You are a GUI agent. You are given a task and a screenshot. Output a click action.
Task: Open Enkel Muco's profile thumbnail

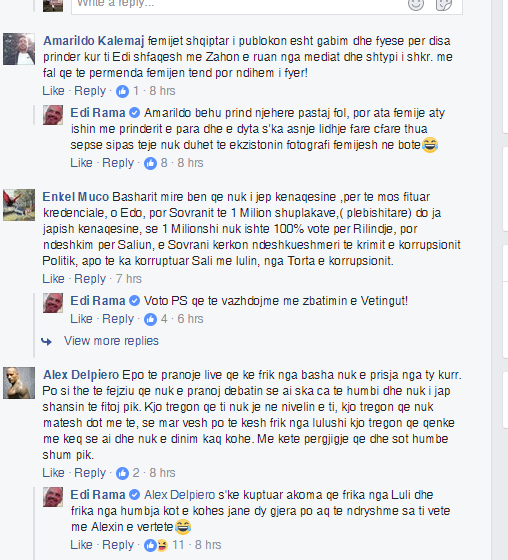click(x=19, y=205)
